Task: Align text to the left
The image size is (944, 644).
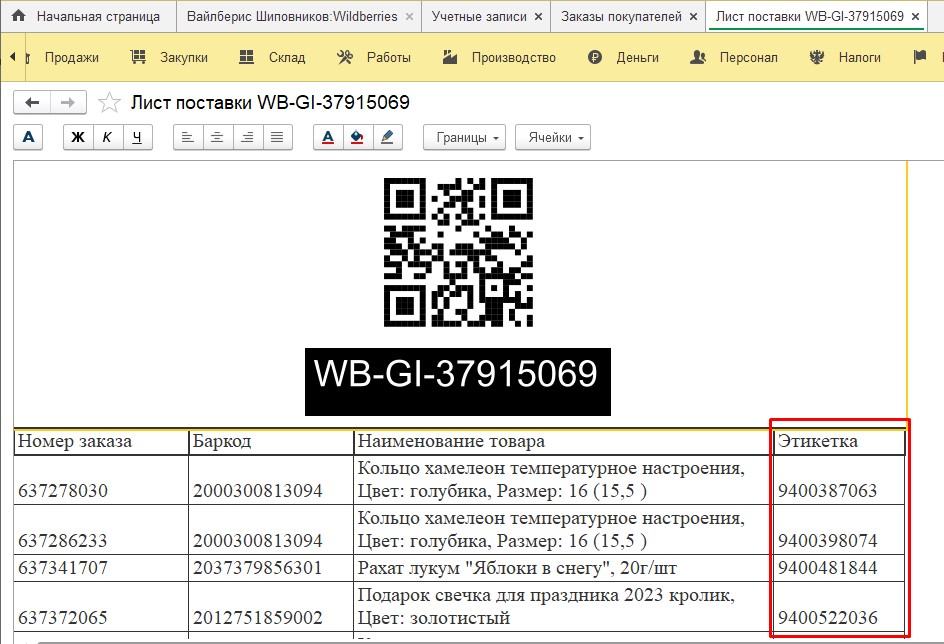Action: click(x=188, y=137)
